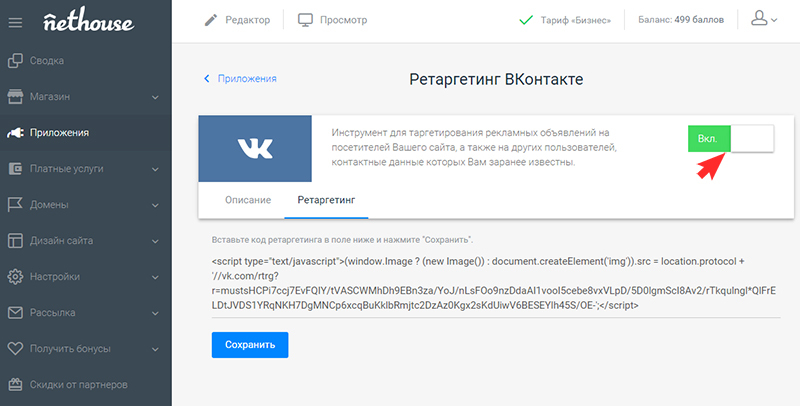Click the back chevron beside Приложения
The width and height of the screenshot is (800, 406).
pyautogui.click(x=207, y=79)
